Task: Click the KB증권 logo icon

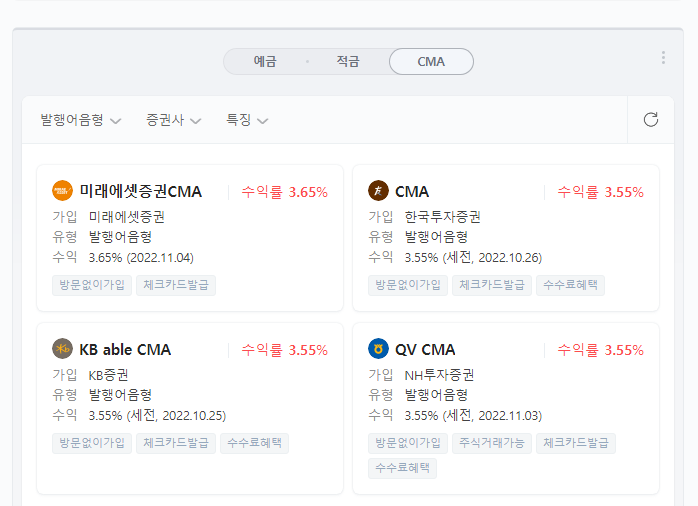Action: [x=62, y=349]
